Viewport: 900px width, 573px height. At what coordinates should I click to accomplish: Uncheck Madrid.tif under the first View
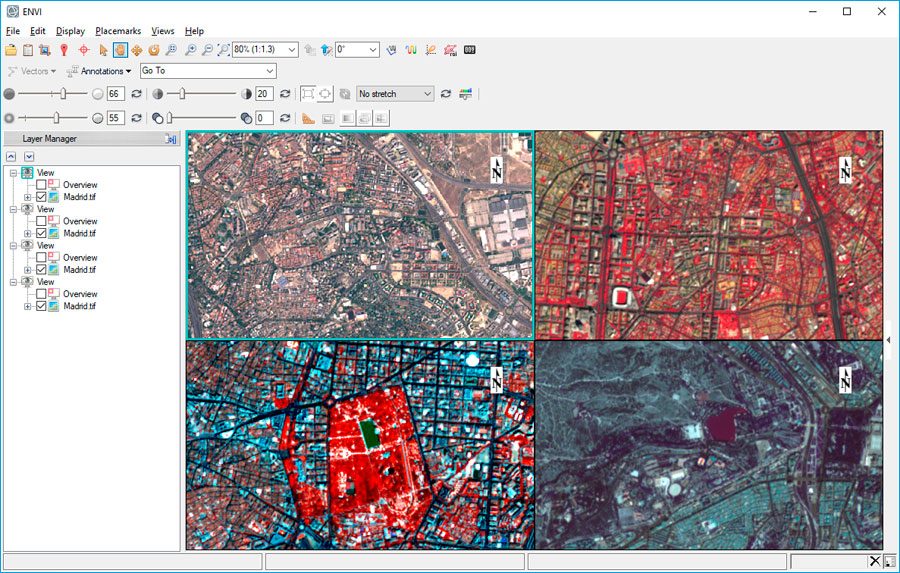(x=41, y=197)
